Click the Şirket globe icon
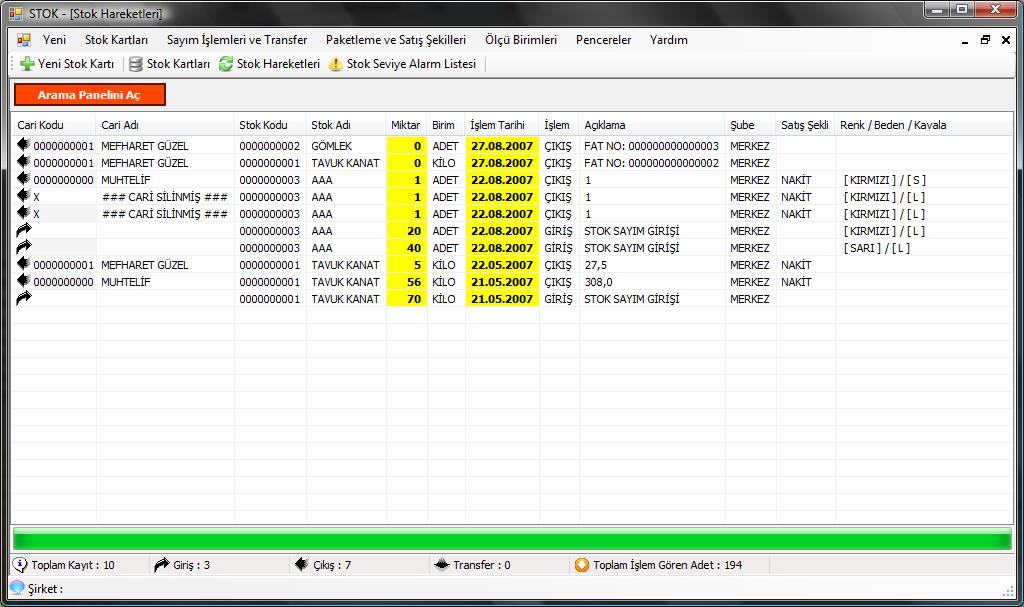This screenshot has height=607, width=1024. pyautogui.click(x=17, y=588)
